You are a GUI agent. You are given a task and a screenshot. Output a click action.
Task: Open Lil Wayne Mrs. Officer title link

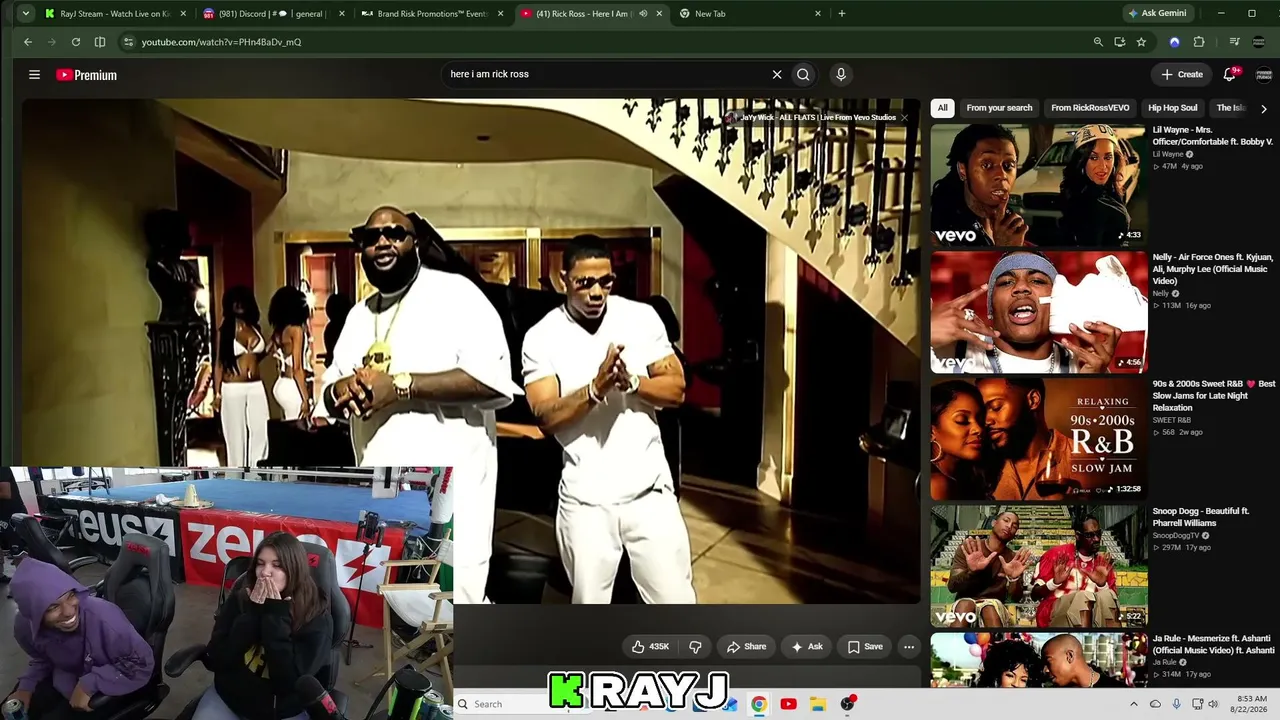click(1213, 136)
